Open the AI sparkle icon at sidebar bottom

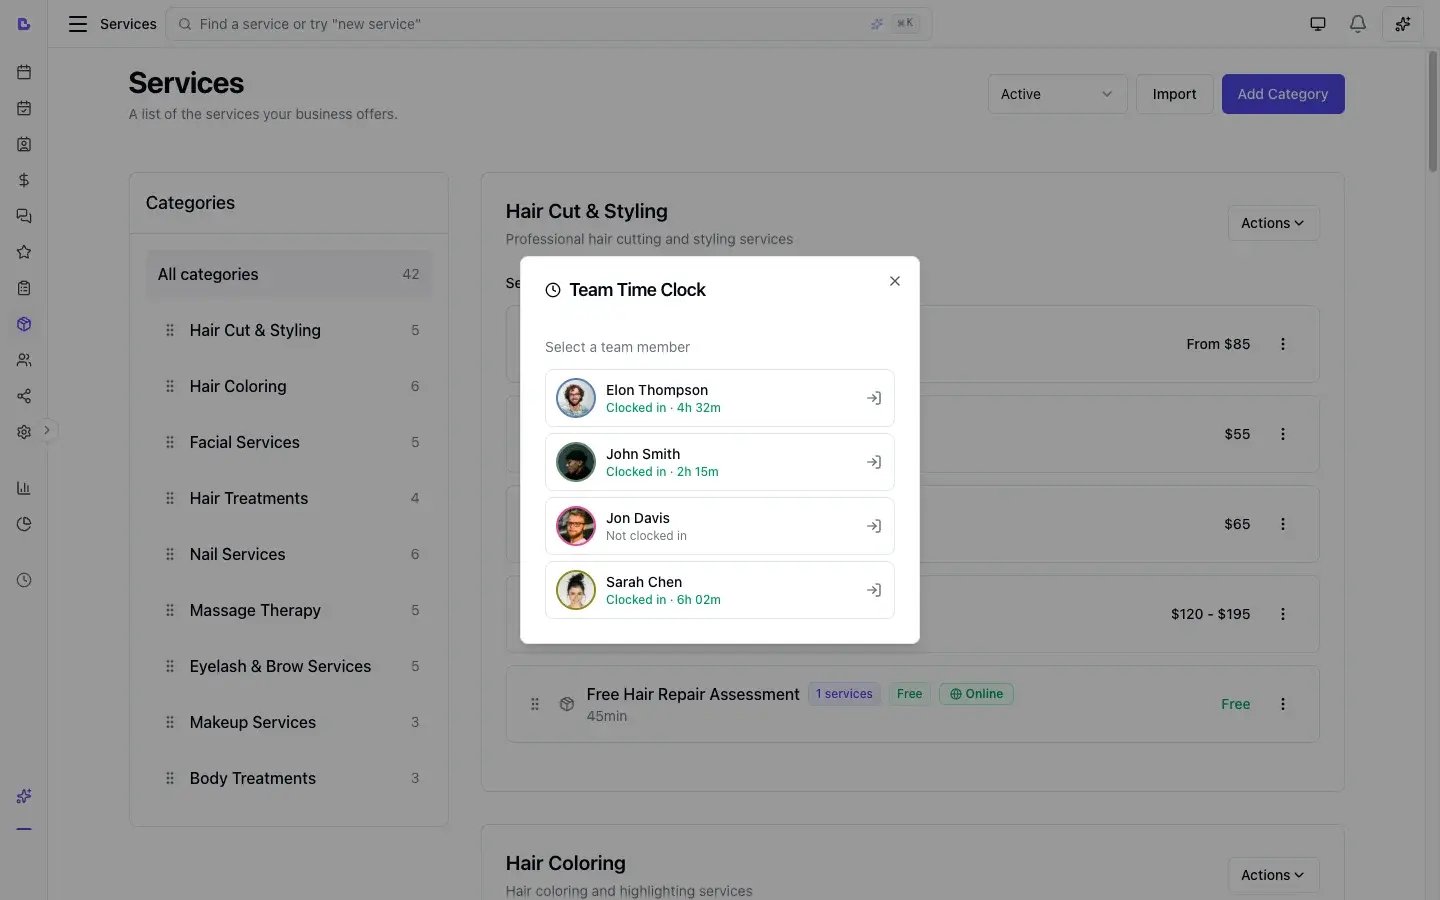coord(24,796)
